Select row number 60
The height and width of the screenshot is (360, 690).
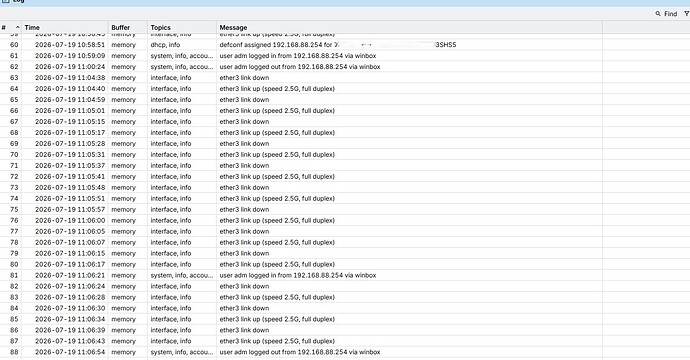tap(14, 44)
